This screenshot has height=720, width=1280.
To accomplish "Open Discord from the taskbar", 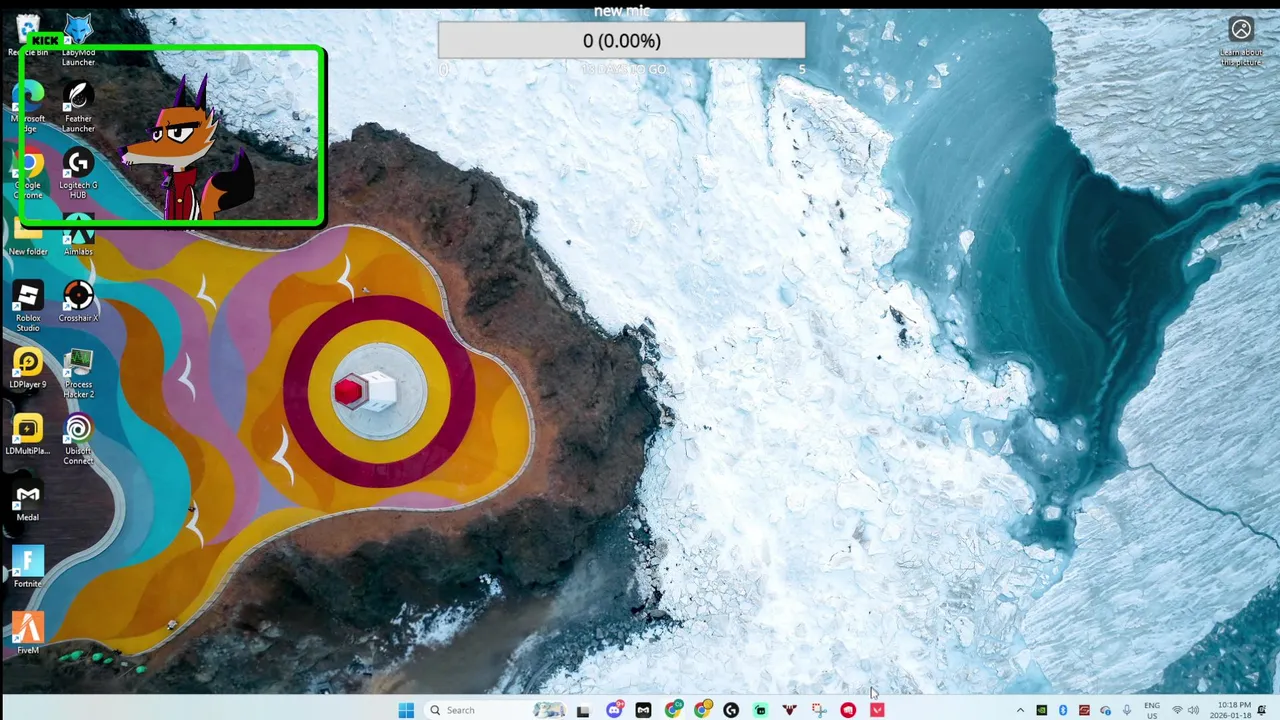I will 614,710.
